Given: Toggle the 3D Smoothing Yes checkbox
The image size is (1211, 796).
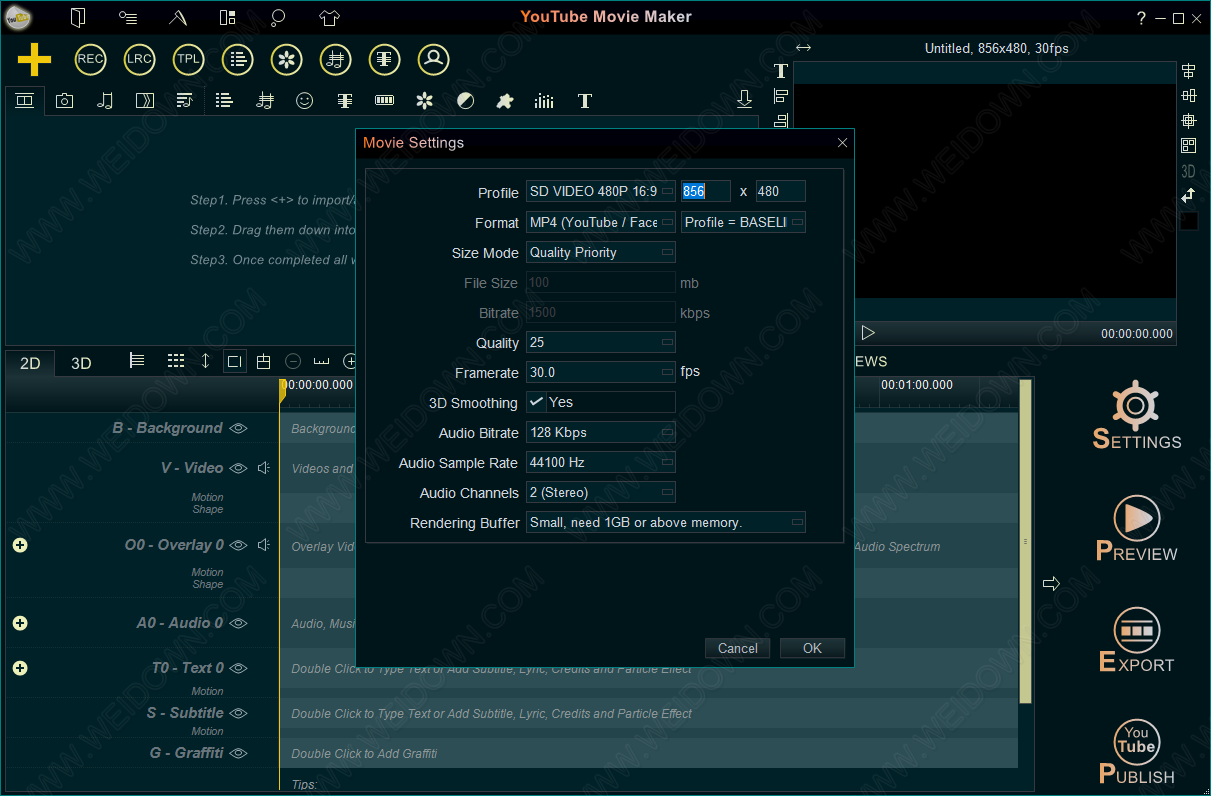Looking at the screenshot, I should click(x=537, y=402).
